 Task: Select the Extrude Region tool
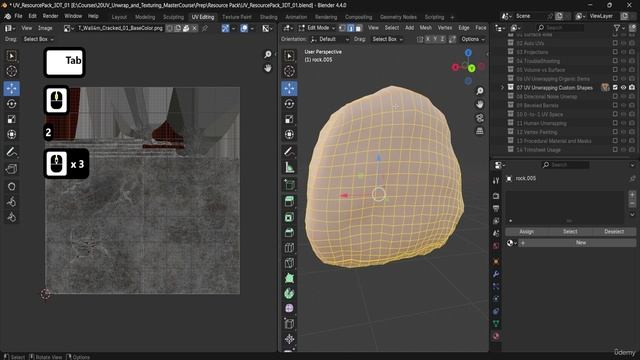[x=289, y=201]
